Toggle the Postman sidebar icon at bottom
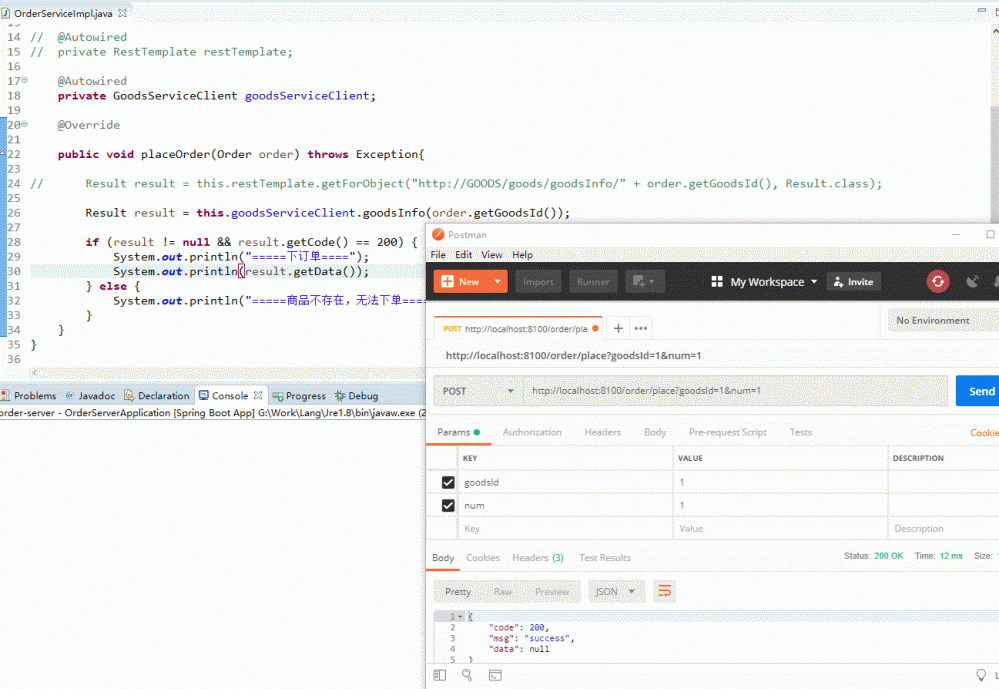 [439, 676]
